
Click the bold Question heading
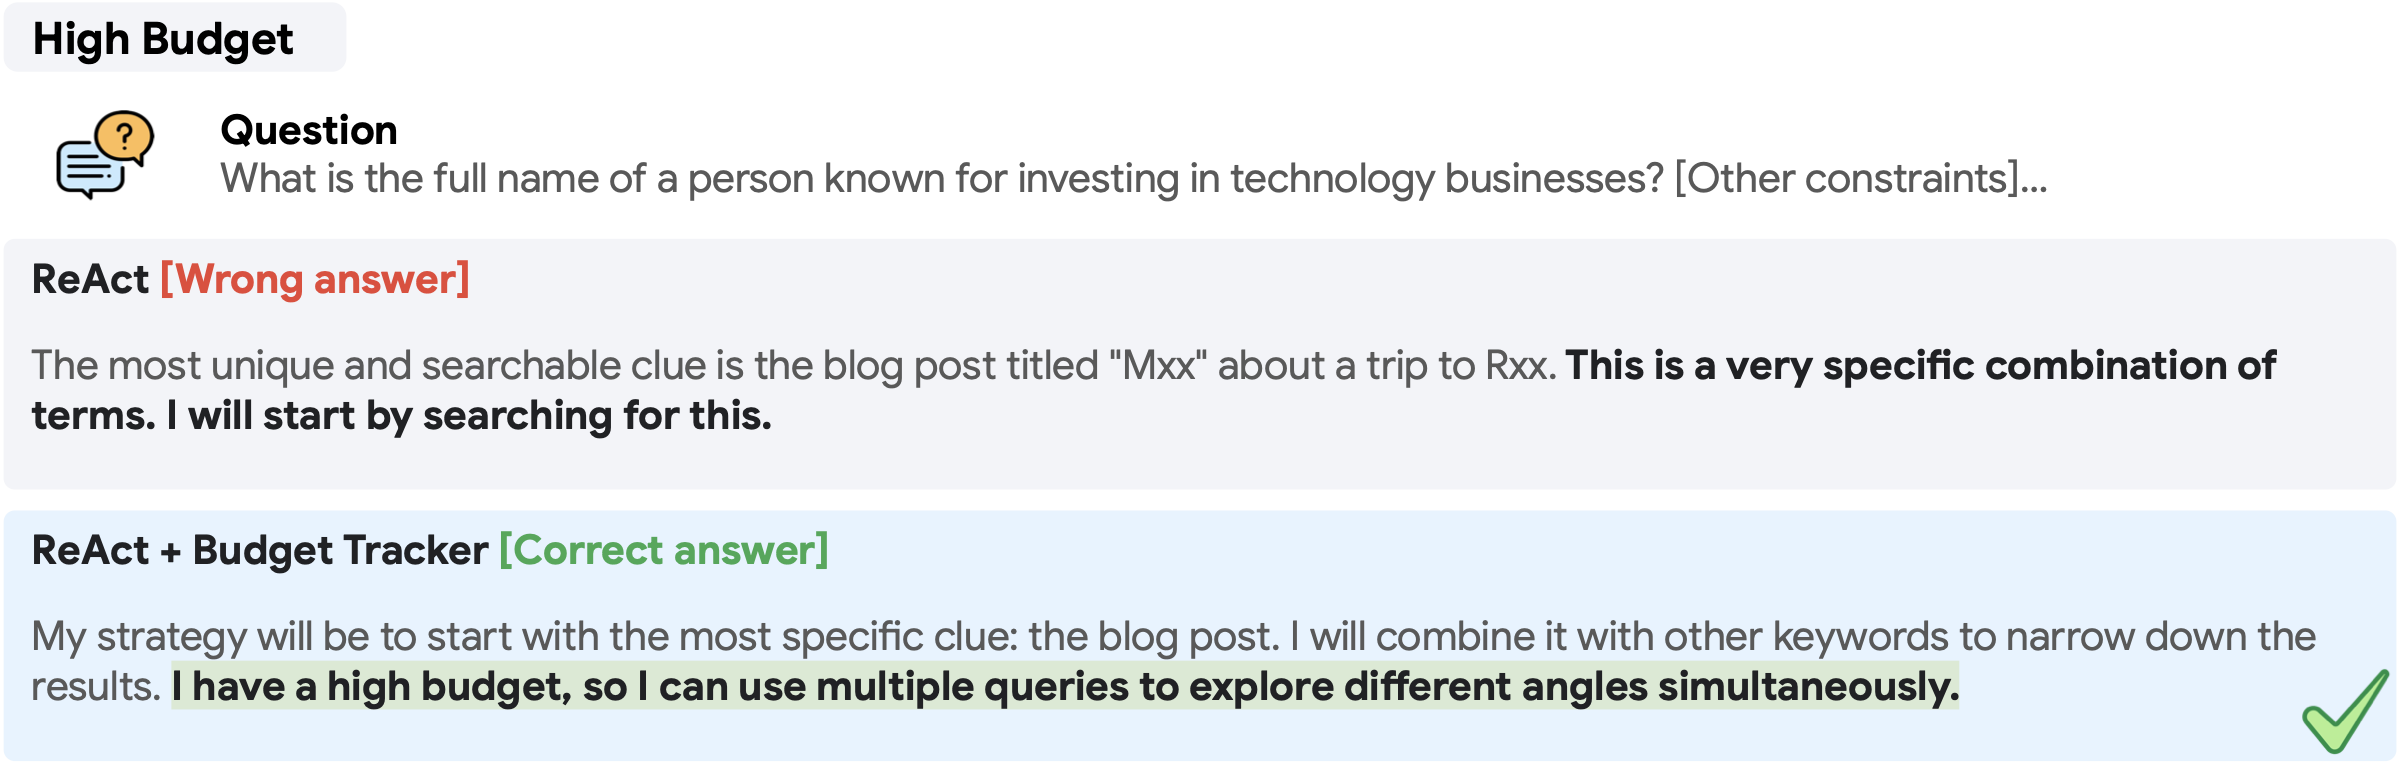[x=309, y=130]
